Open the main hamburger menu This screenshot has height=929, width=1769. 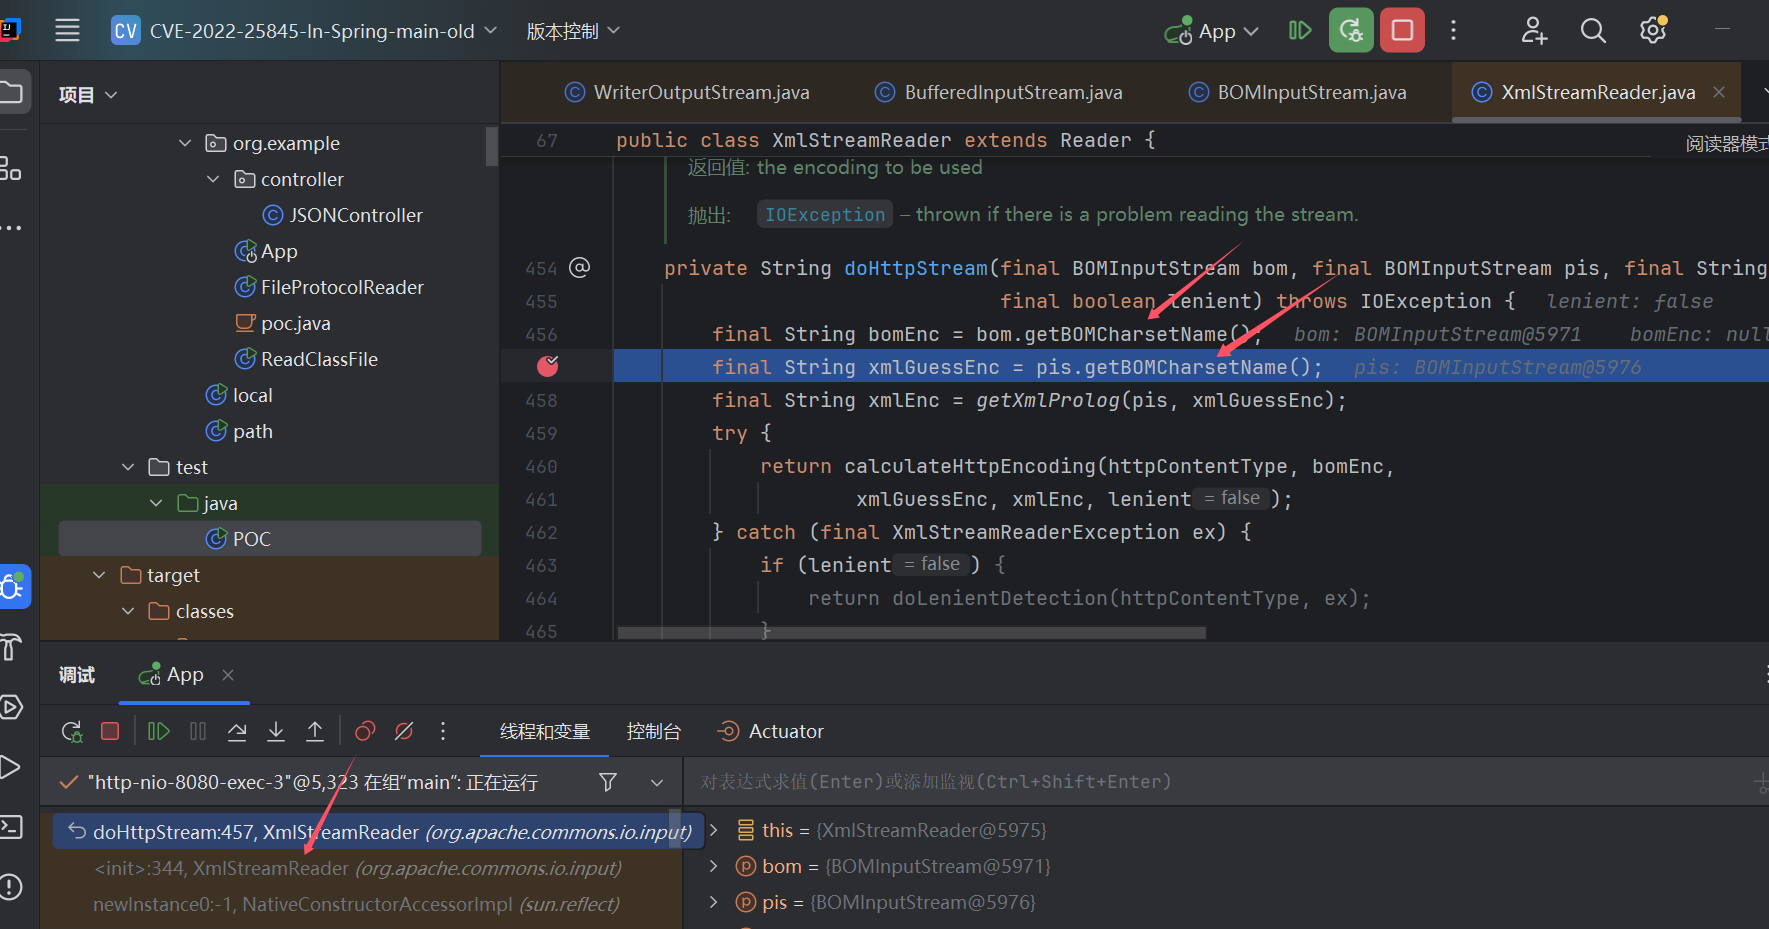pyautogui.click(x=67, y=31)
